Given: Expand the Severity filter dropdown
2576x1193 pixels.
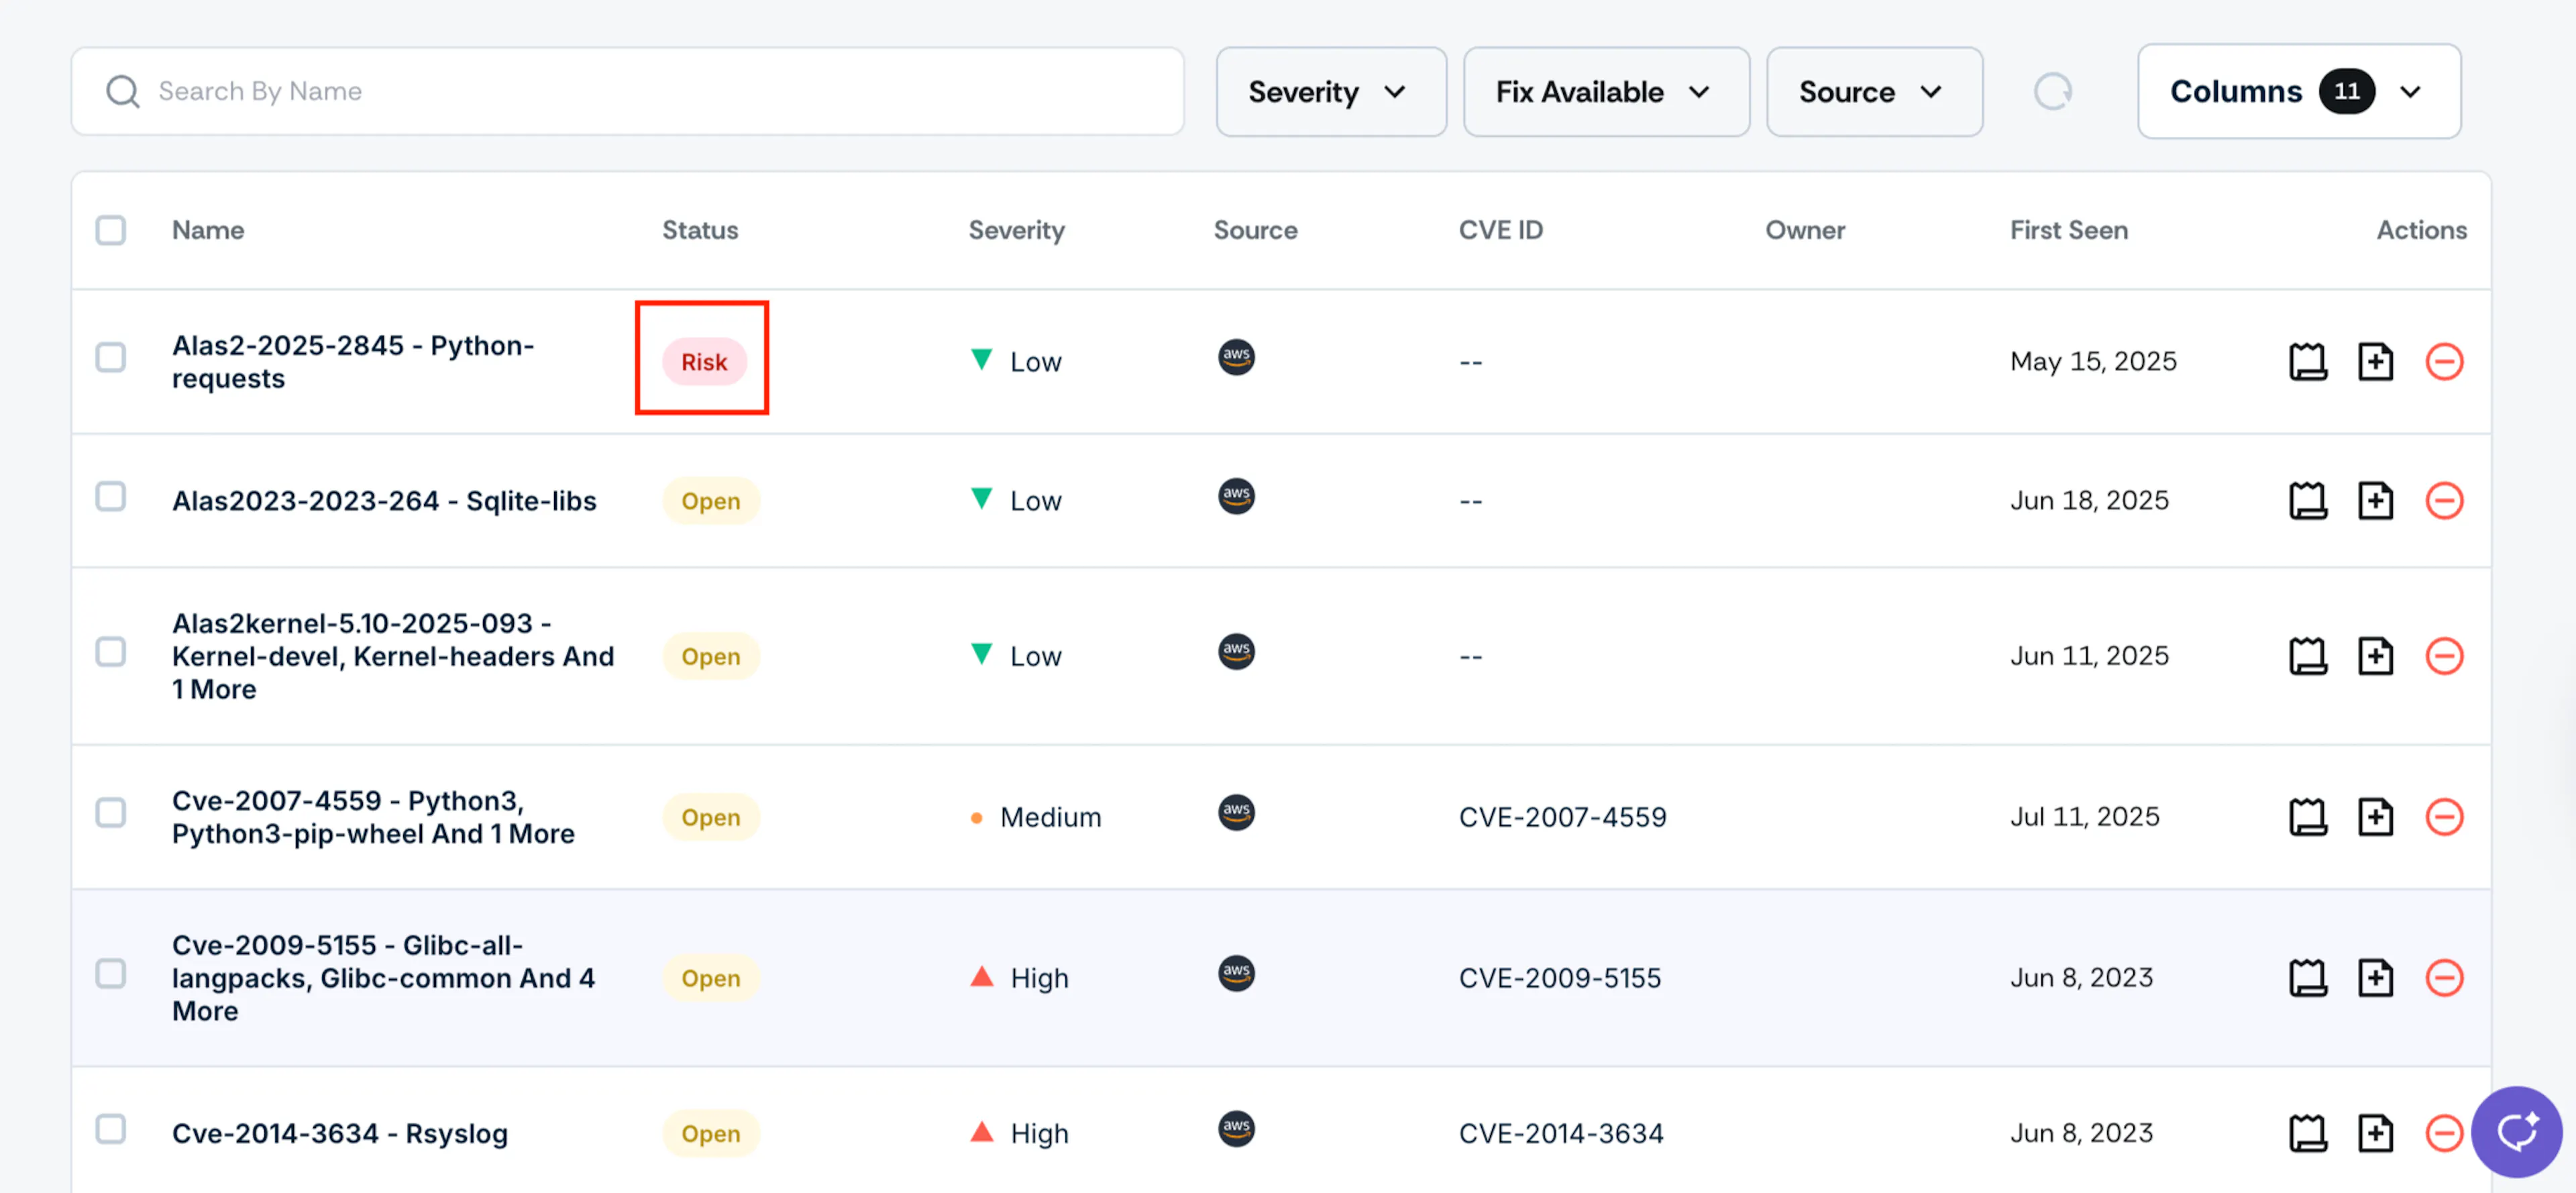Looking at the screenshot, I should [1330, 92].
